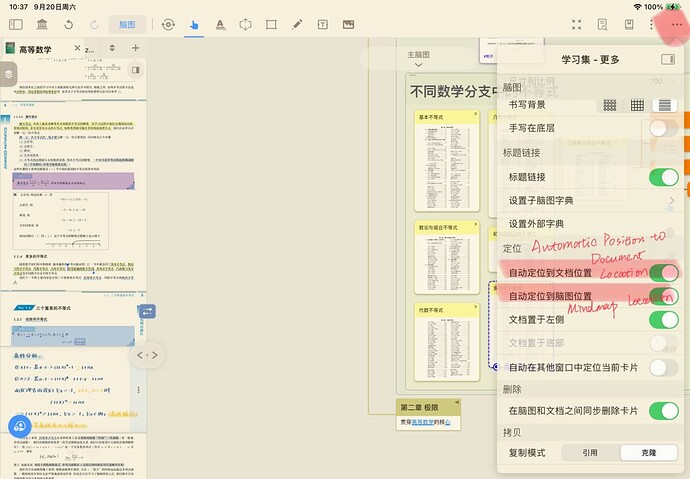Select the purple highlighted excerpt in the document
Screen dimensions: 690x479
(73, 181)
